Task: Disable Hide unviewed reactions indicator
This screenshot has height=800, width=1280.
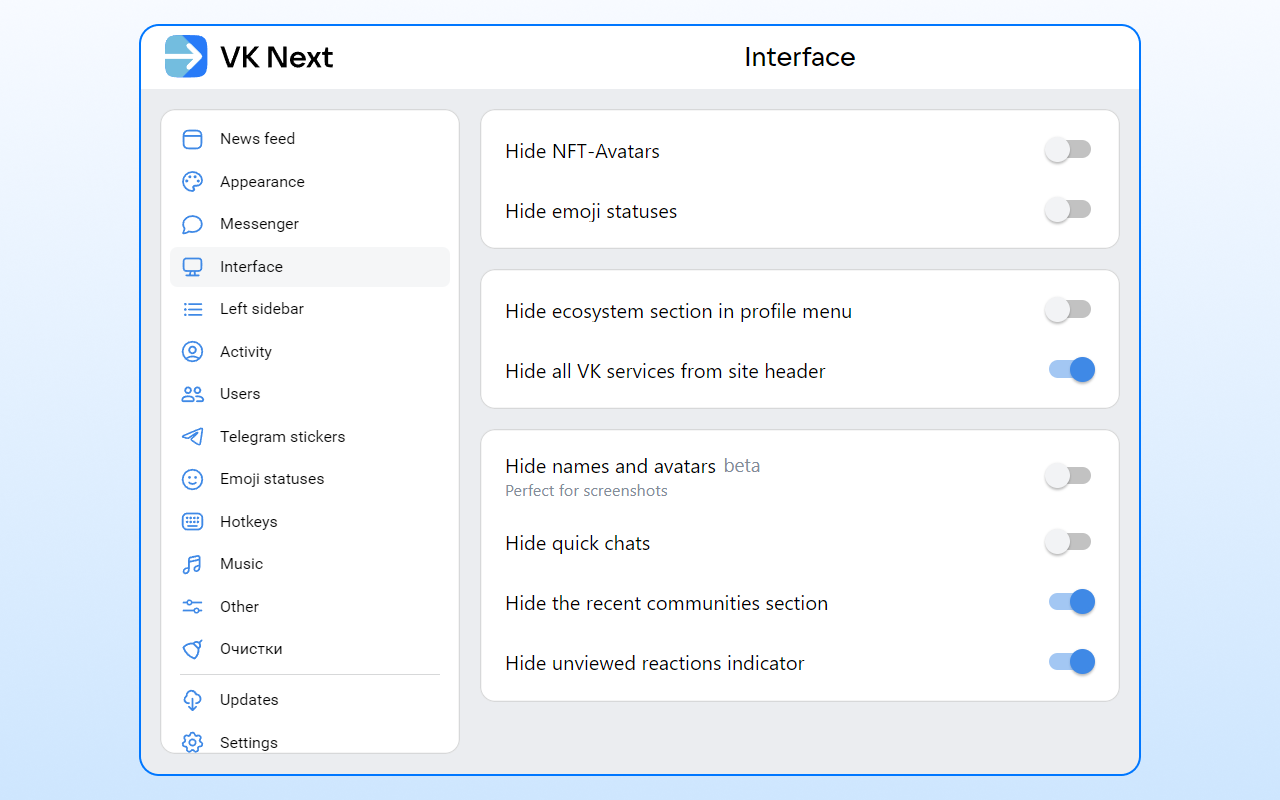Action: [1071, 662]
